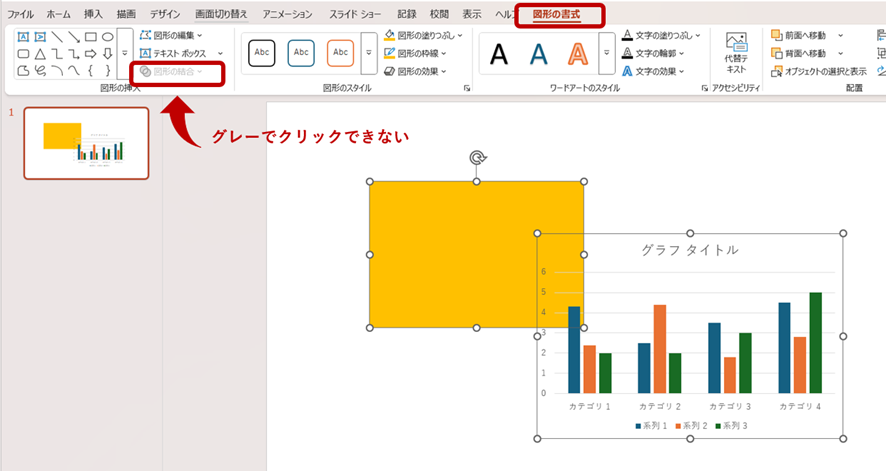Screen dimensions: 886x471
Task: Select the black outlined Abc shape style
Action: [262, 52]
